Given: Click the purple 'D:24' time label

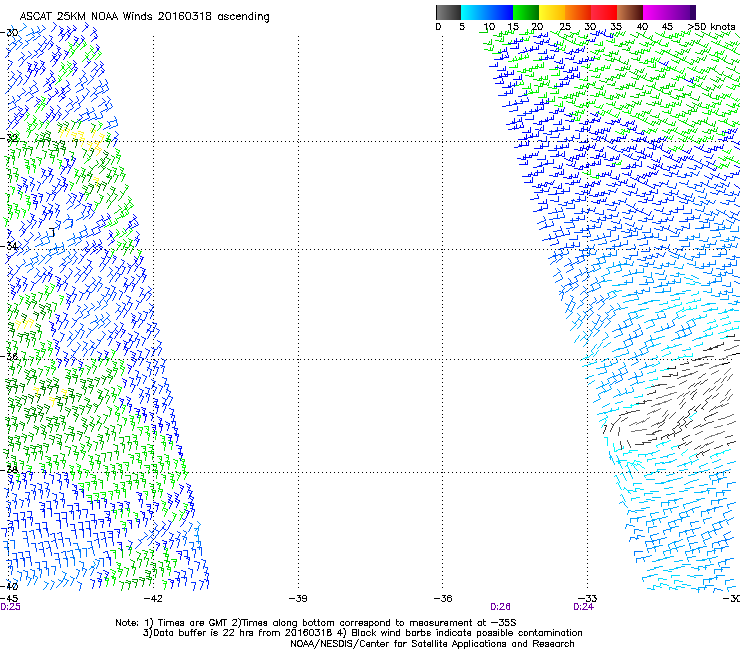Looking at the screenshot, I should click(583, 607).
